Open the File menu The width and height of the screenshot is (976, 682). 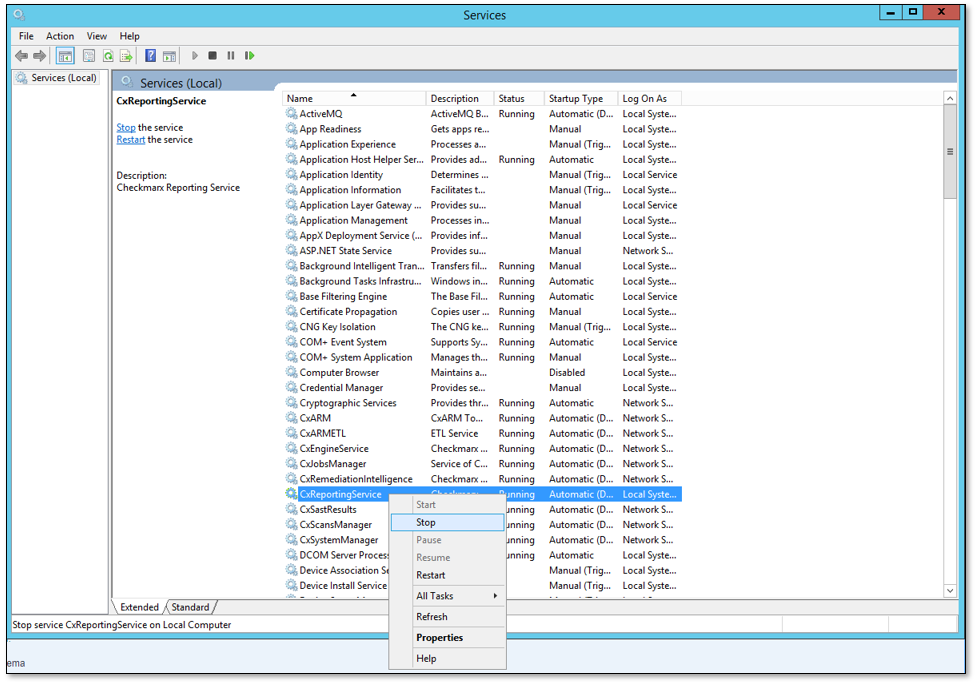coord(26,36)
